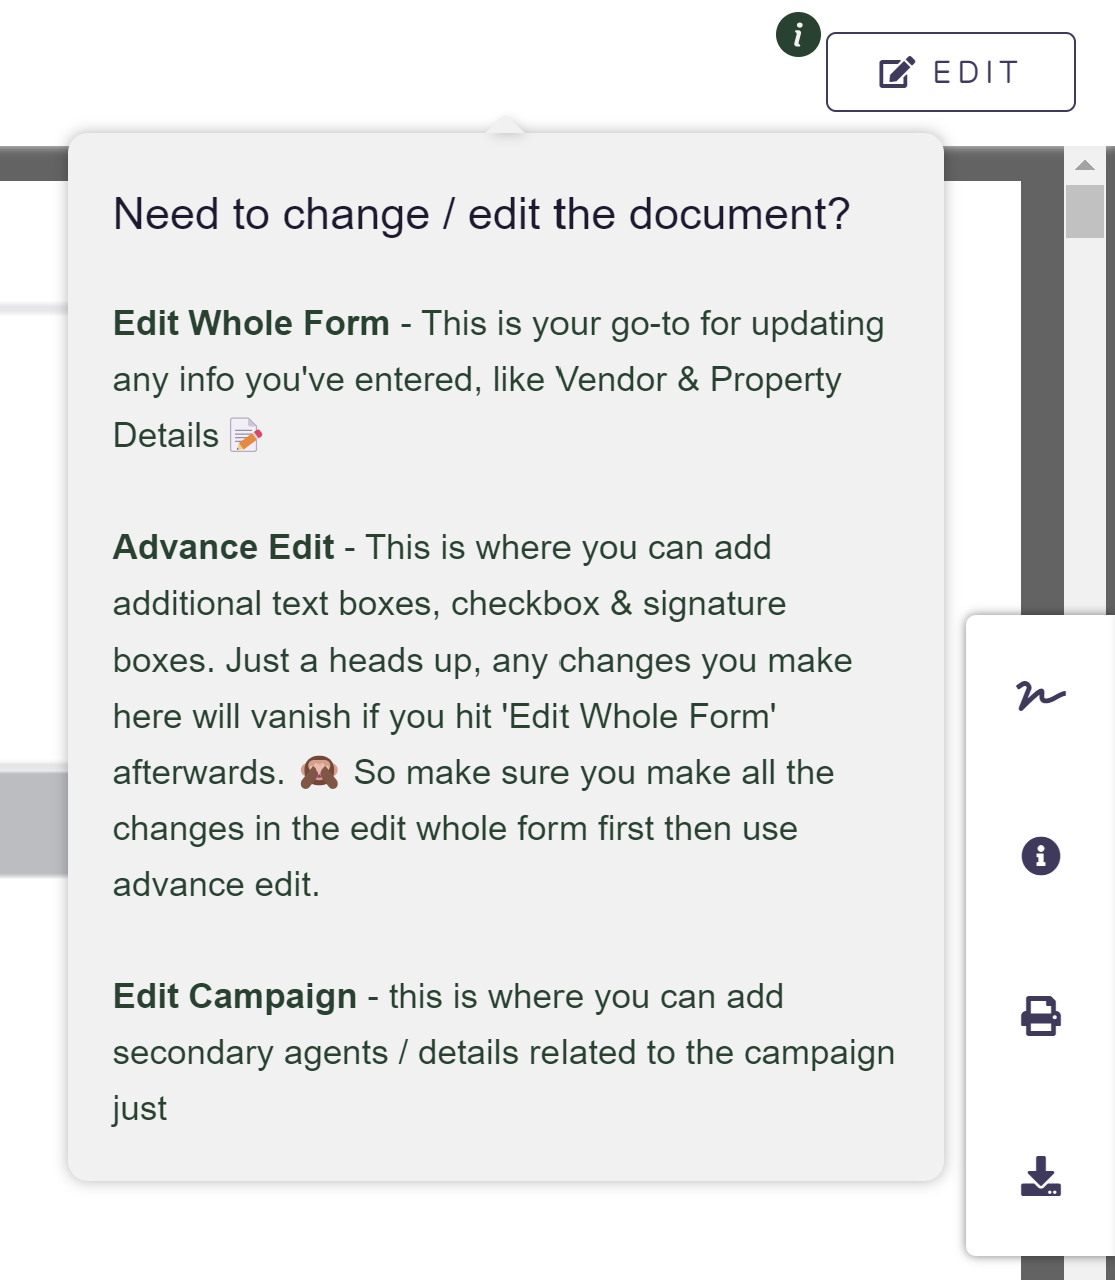Open the signature tool in side toolbar

point(1040,695)
